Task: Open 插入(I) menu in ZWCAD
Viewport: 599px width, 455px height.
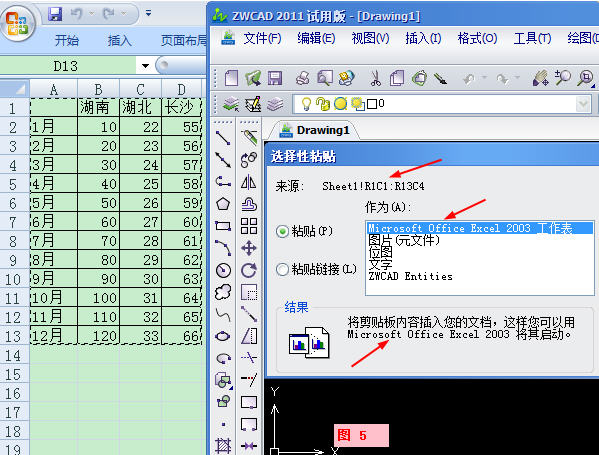Action: tap(423, 38)
